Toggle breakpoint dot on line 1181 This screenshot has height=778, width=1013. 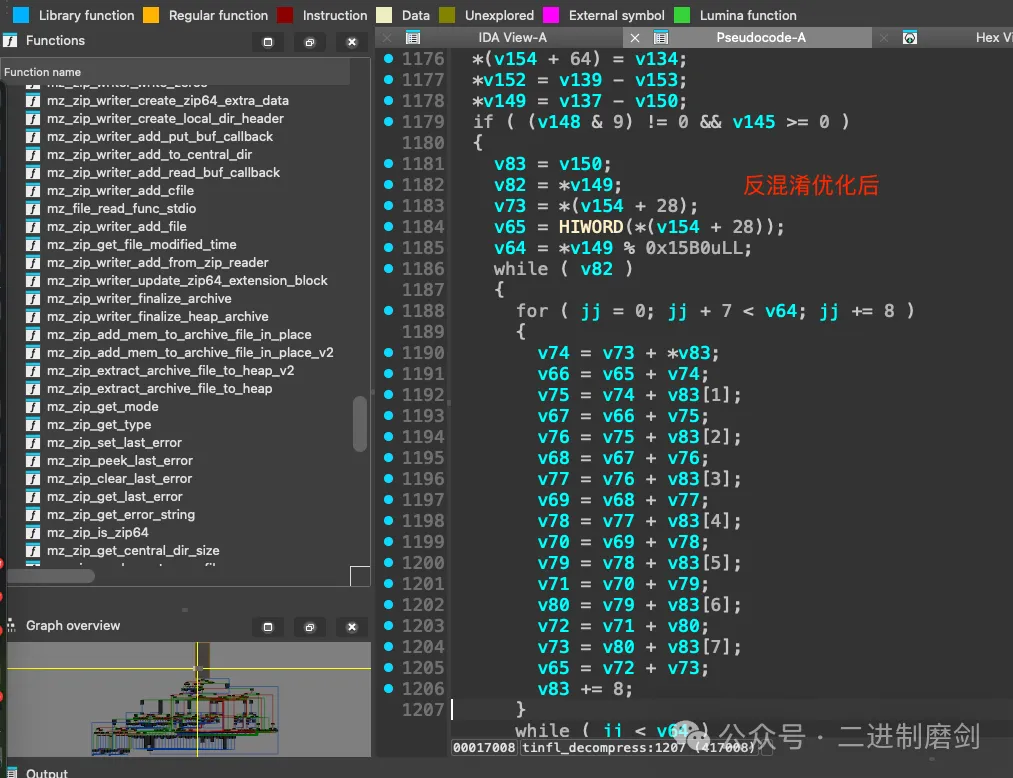point(389,163)
